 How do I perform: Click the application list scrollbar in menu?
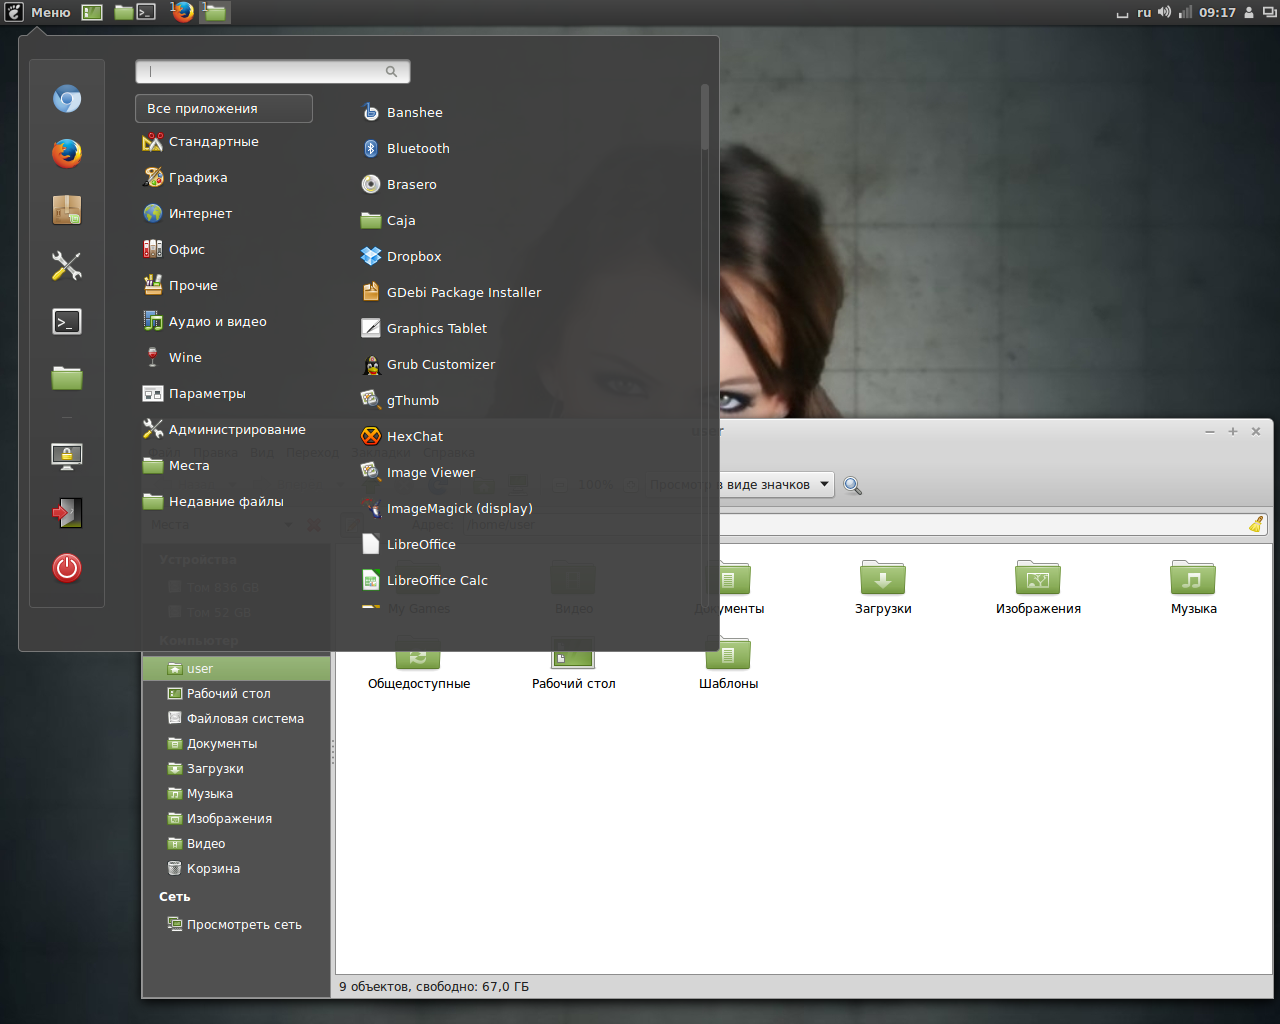pyautogui.click(x=705, y=117)
